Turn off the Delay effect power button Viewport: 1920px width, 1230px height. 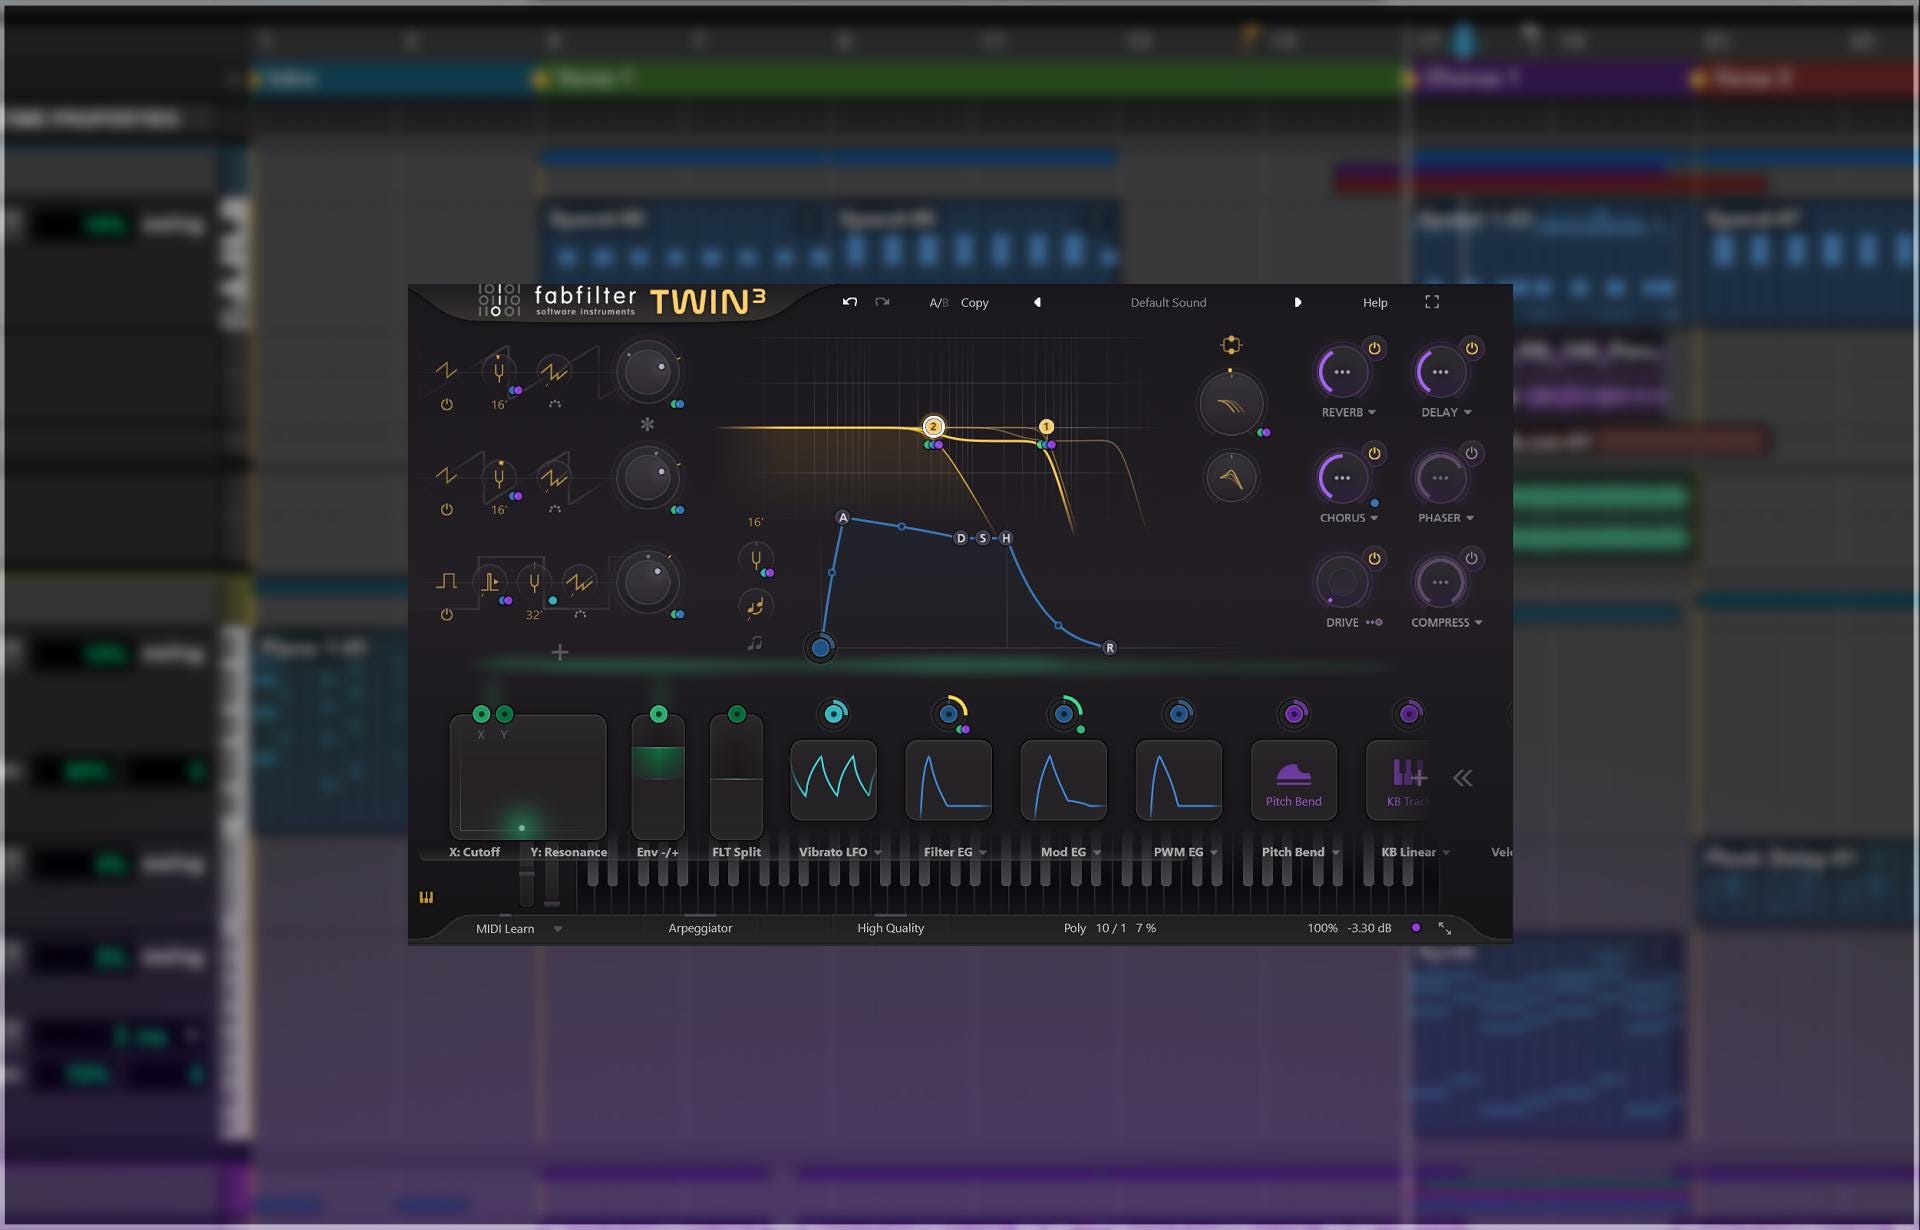coord(1472,348)
